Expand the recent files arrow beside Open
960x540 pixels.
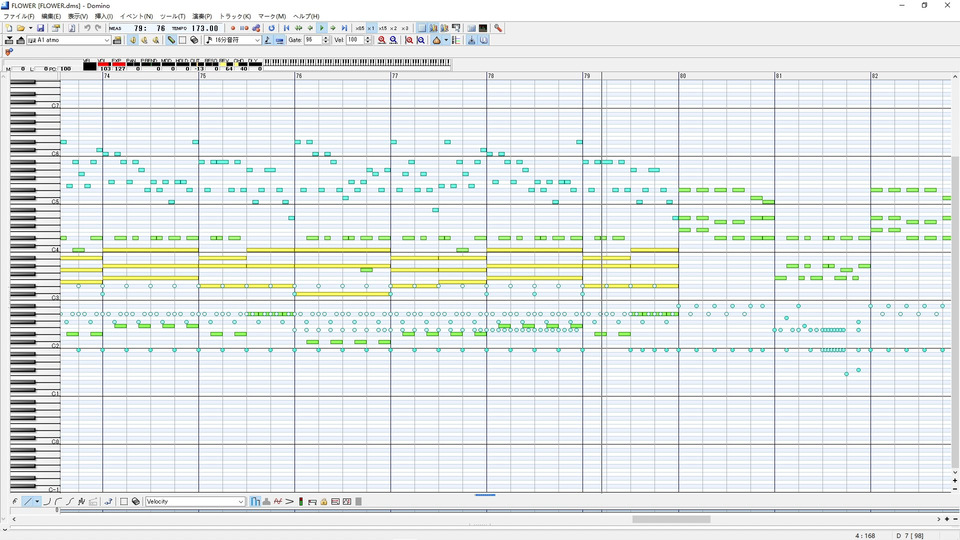[x=30, y=28]
